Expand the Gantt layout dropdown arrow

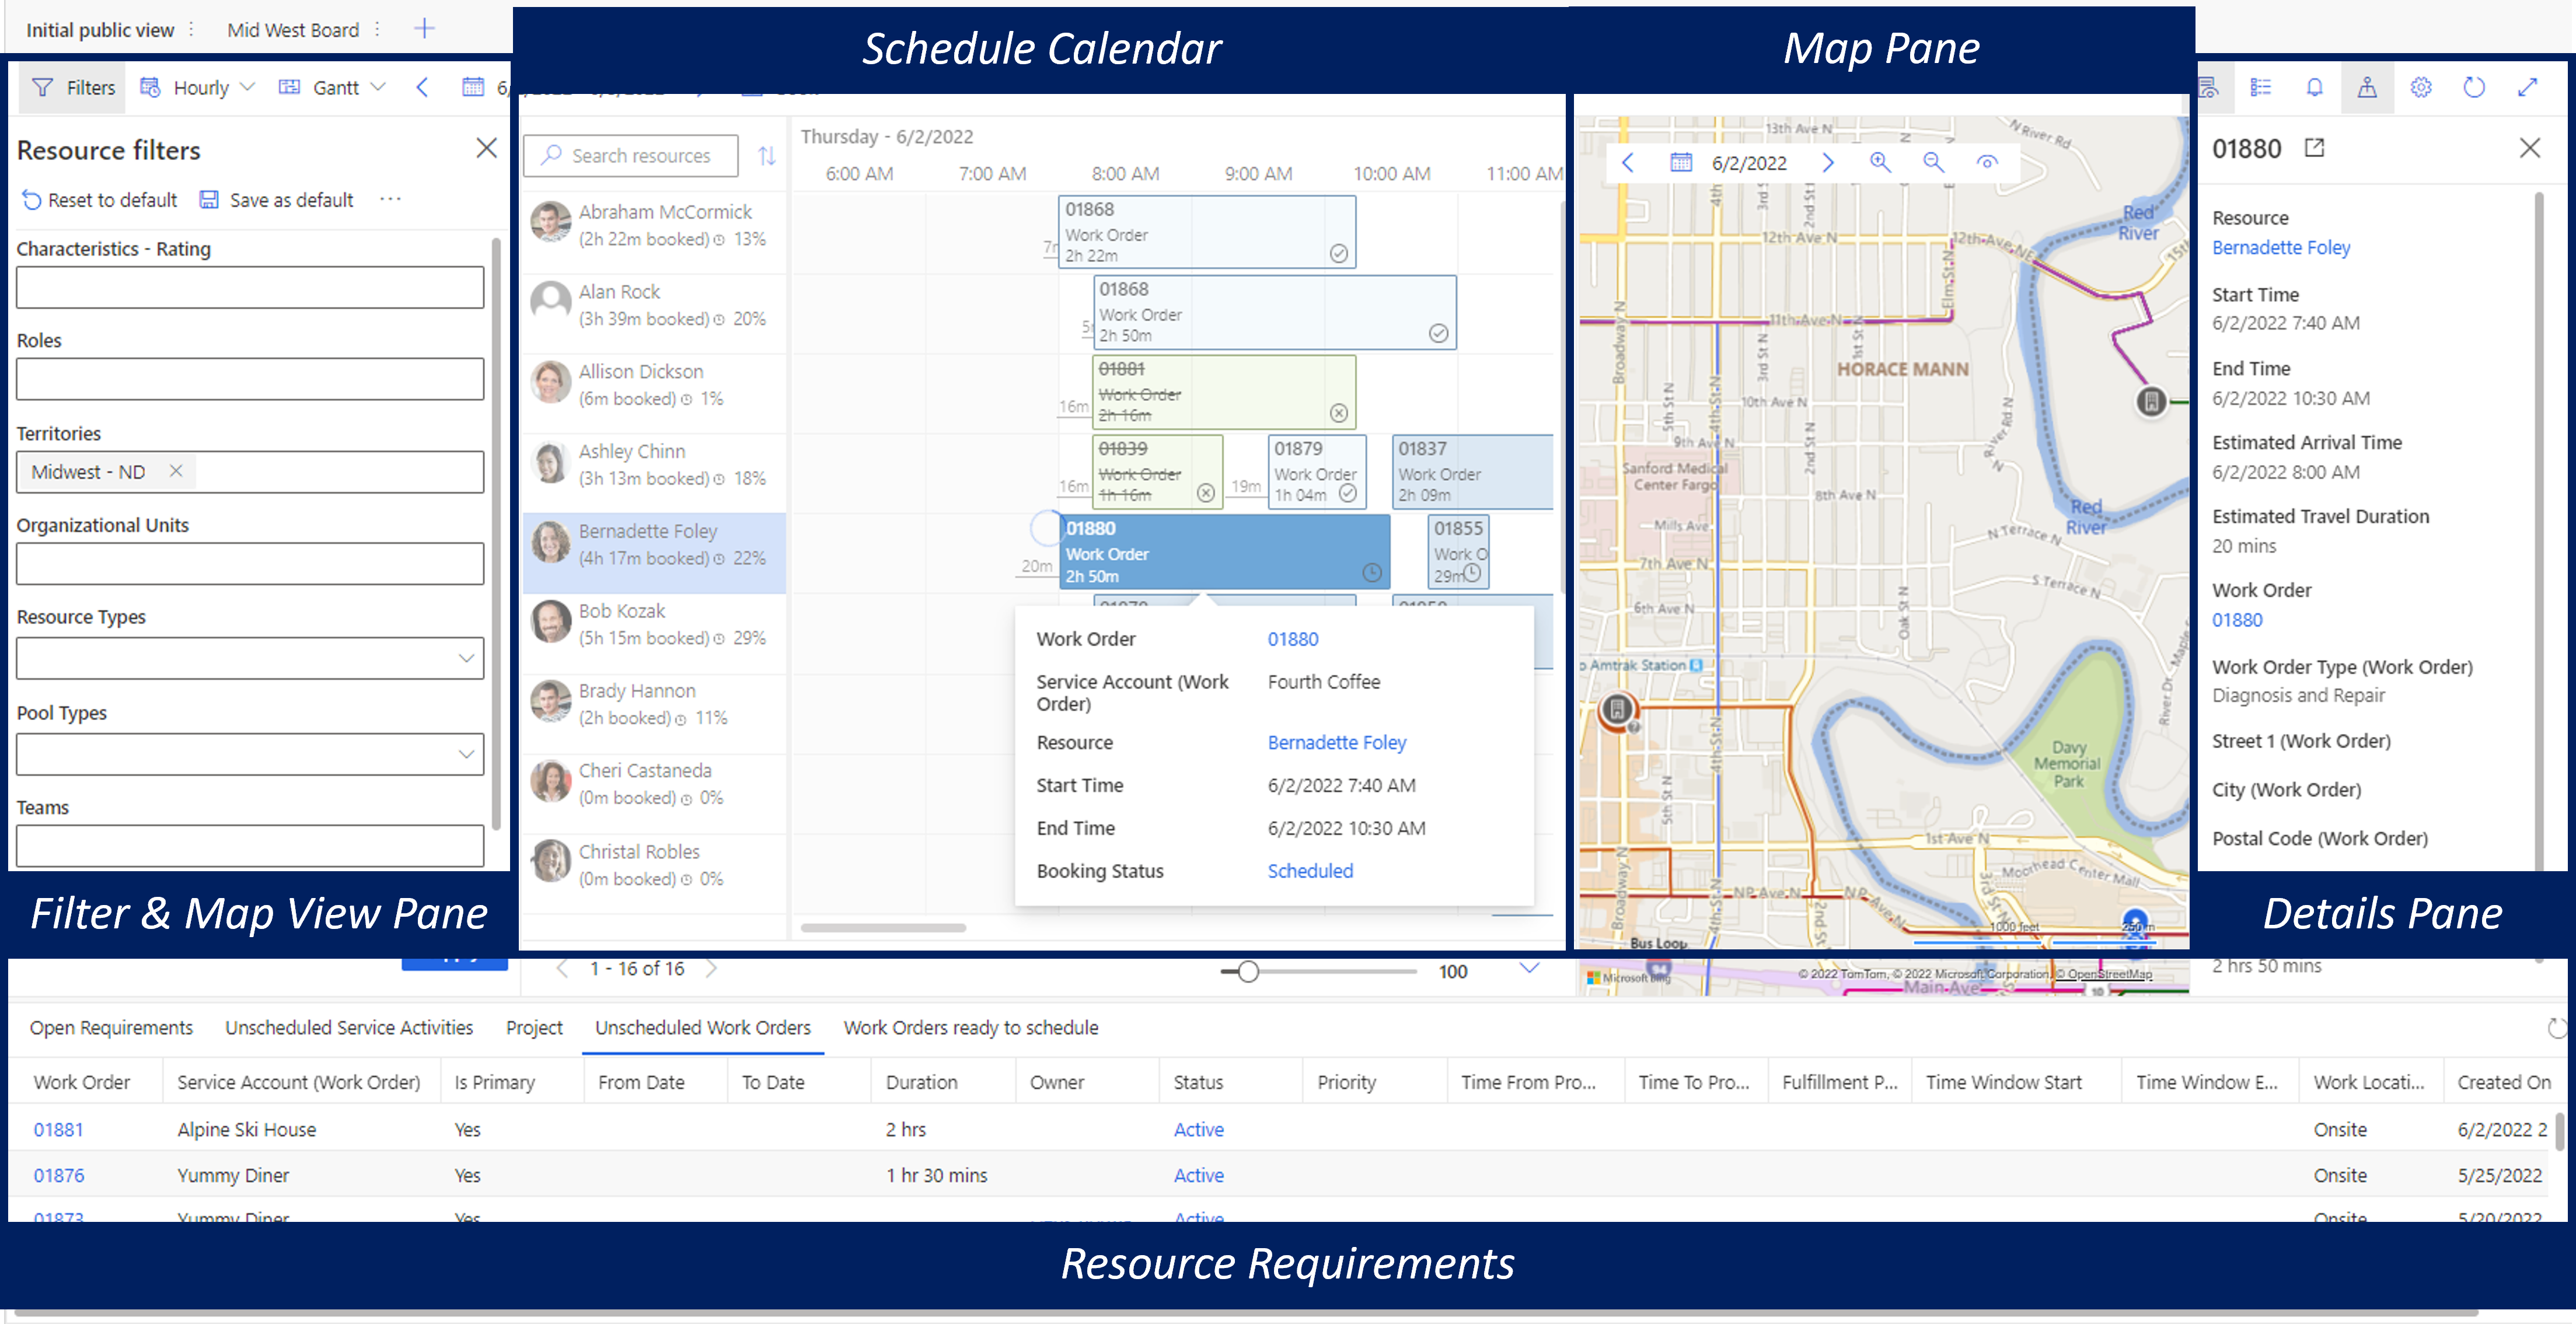[378, 88]
